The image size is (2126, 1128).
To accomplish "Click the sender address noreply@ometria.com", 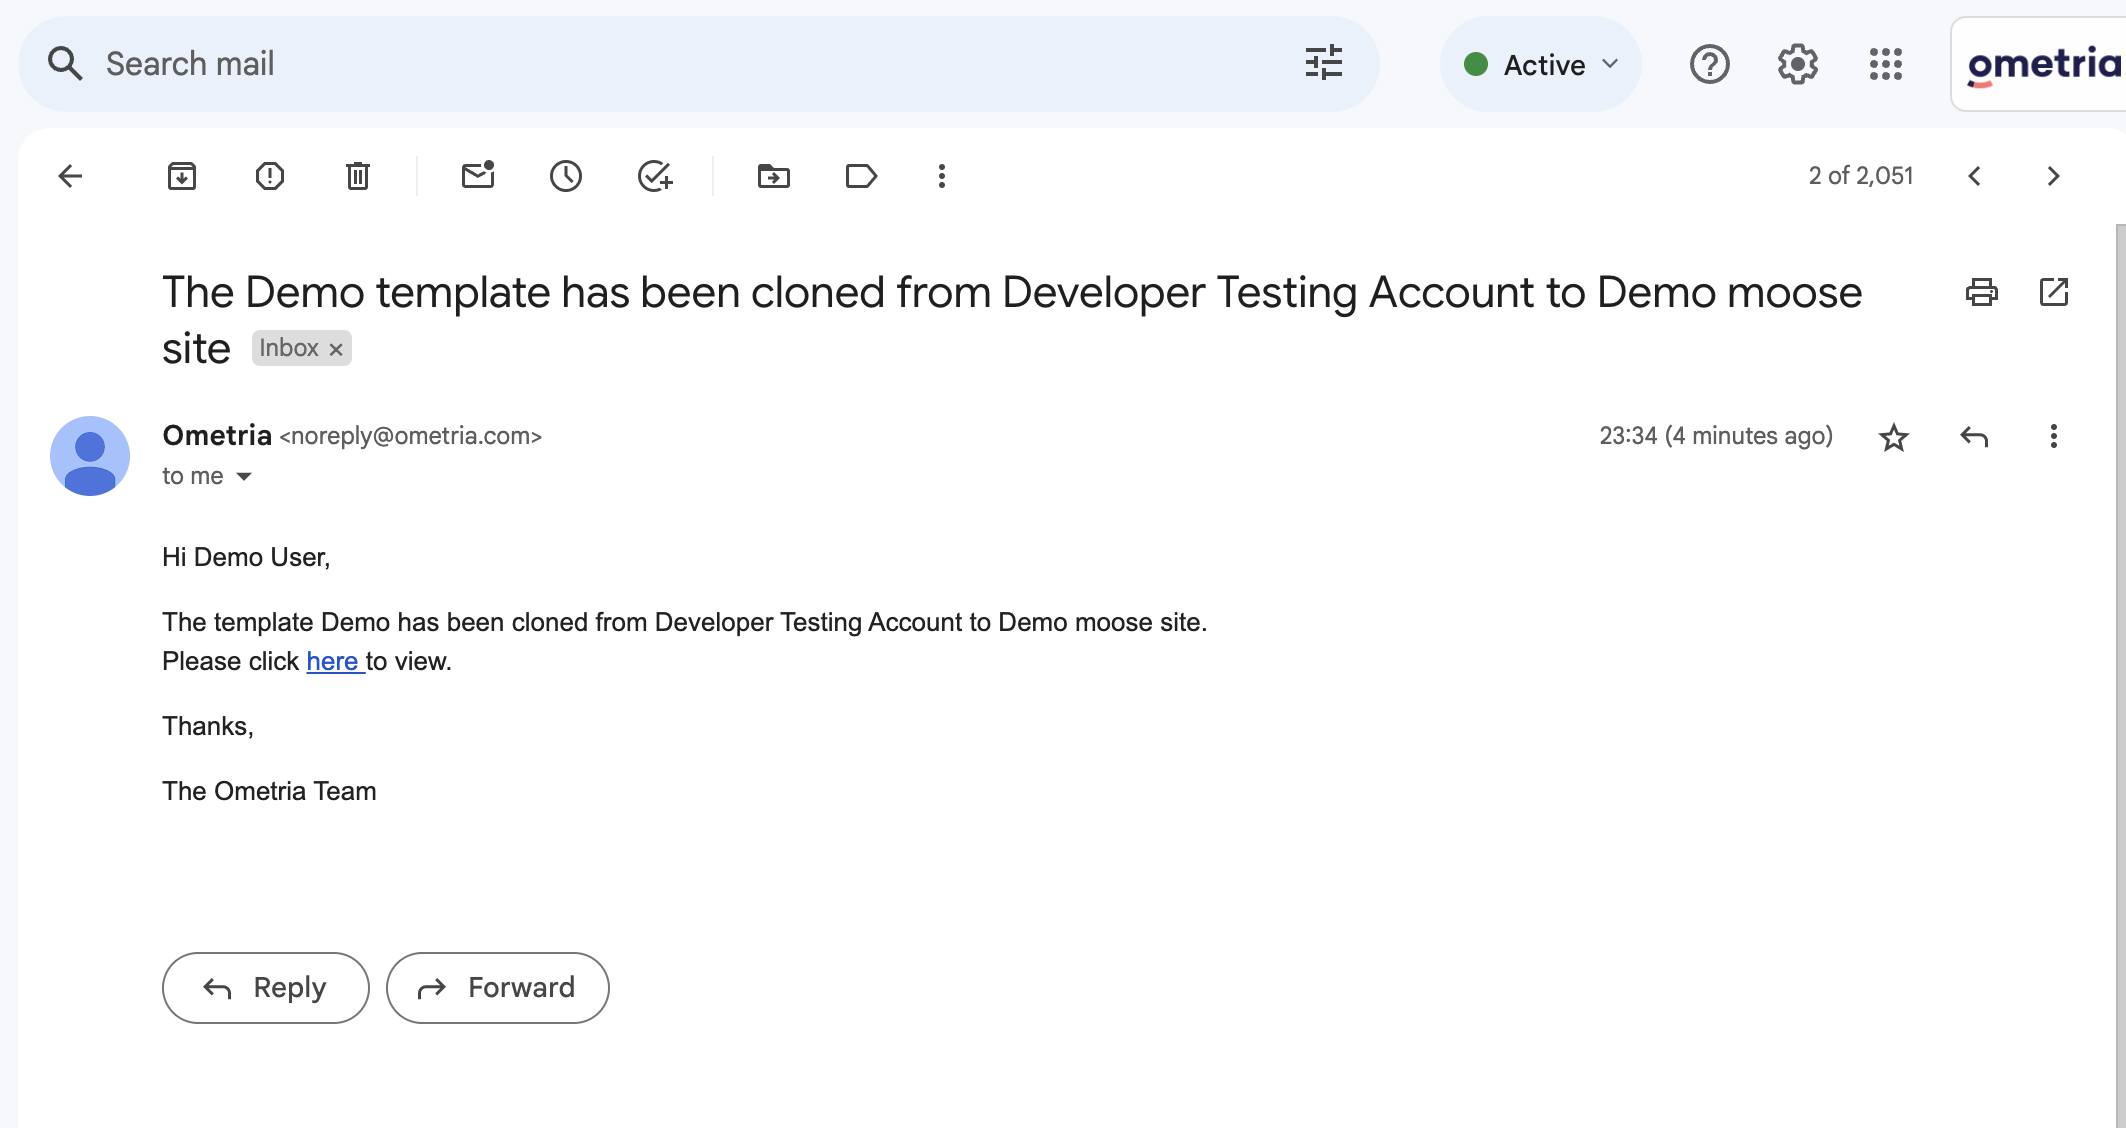I will [x=411, y=436].
